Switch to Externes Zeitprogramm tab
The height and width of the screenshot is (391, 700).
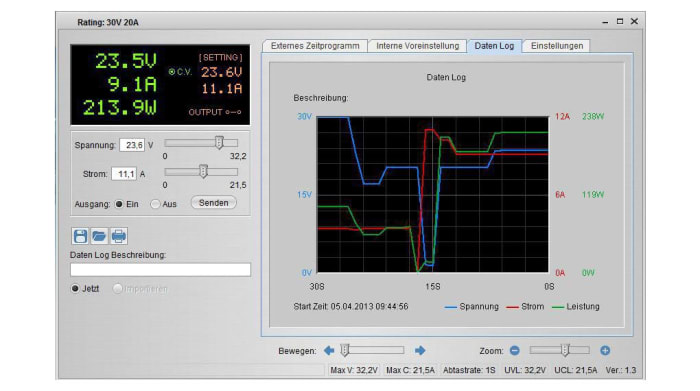(315, 46)
